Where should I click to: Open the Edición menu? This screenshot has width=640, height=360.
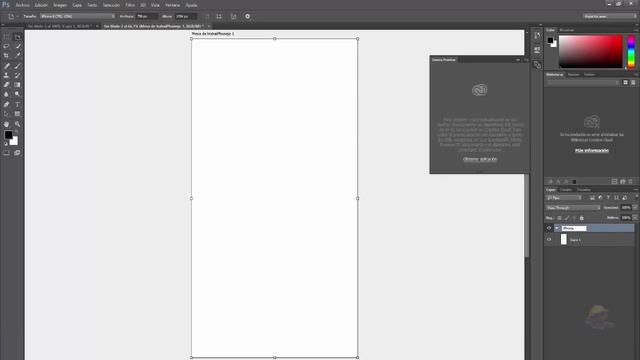[41, 5]
